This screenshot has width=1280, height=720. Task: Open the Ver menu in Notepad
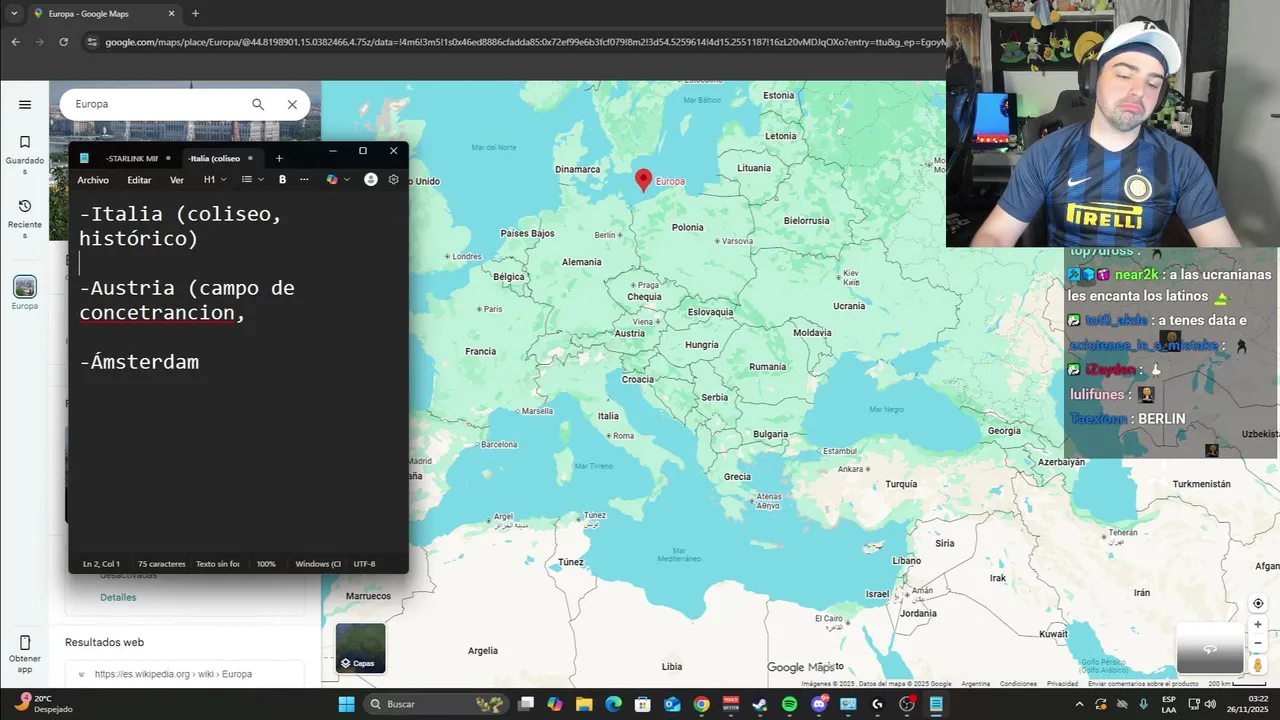click(177, 180)
